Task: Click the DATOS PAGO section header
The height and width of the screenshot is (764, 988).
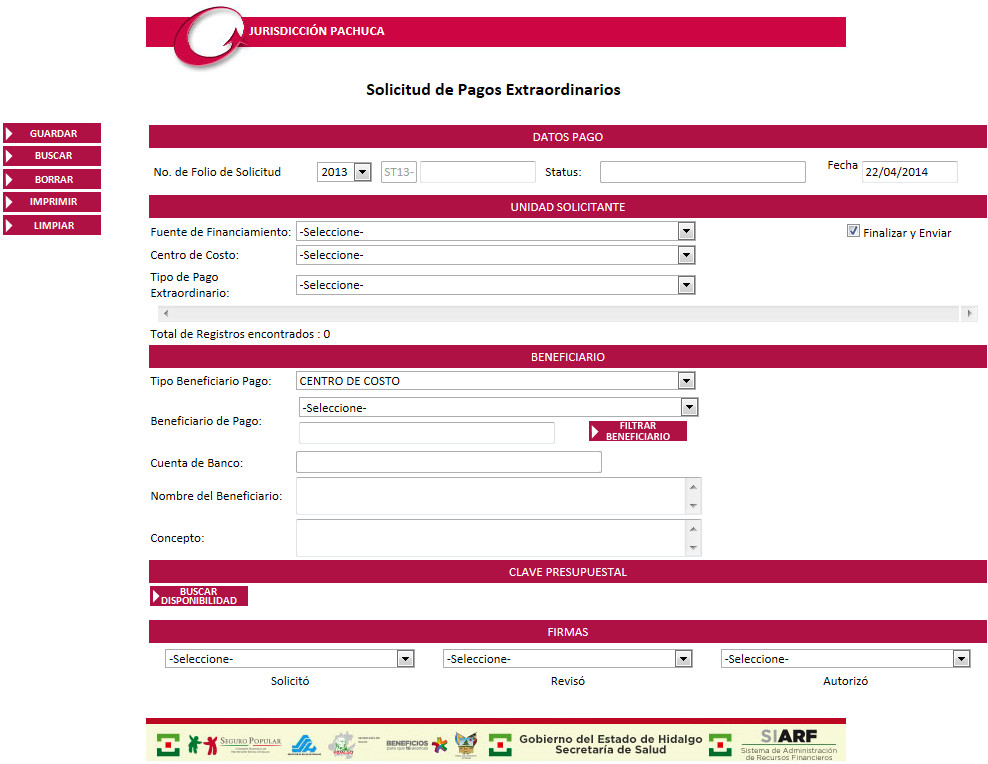Action: click(568, 137)
